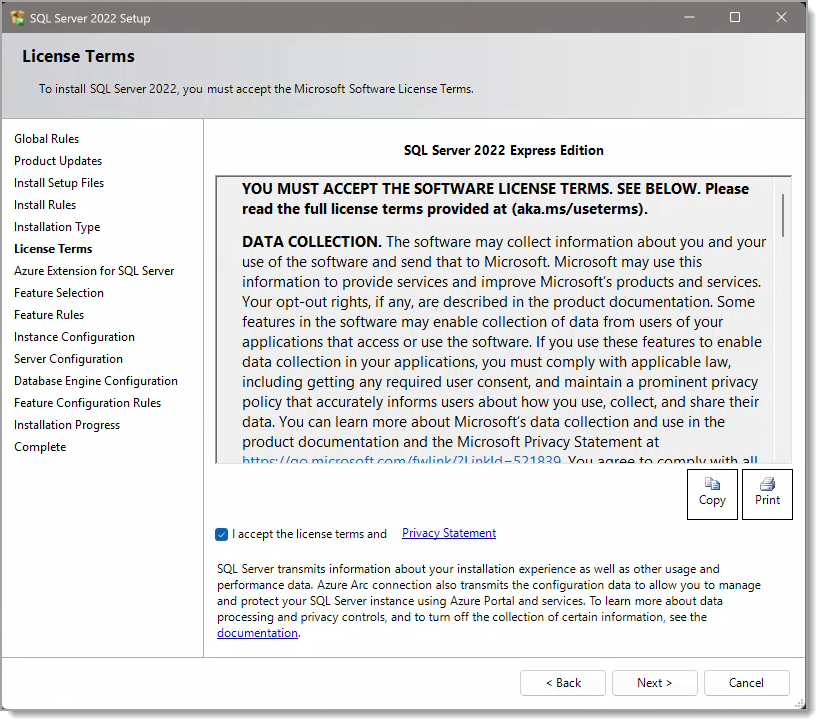Select Installation Progress step
Viewport: 823px width, 726px height.
67,426
